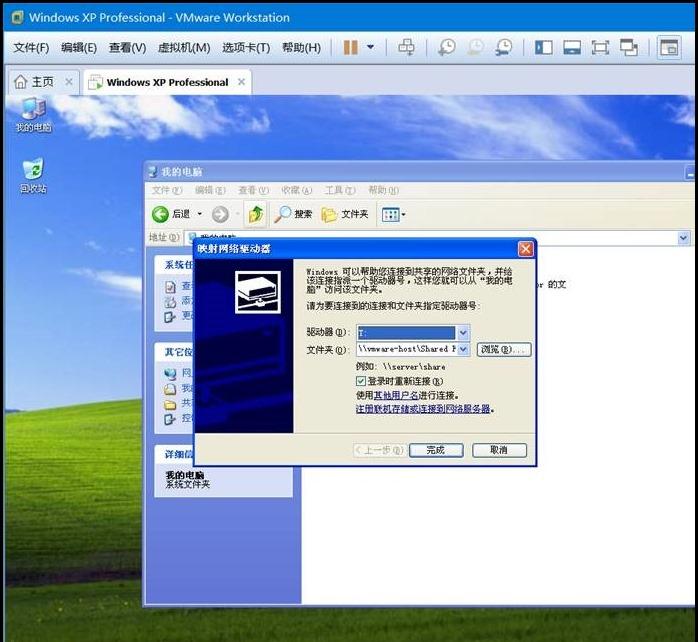
Task: Take a snapshot of the virtual machine
Action: [x=447, y=47]
